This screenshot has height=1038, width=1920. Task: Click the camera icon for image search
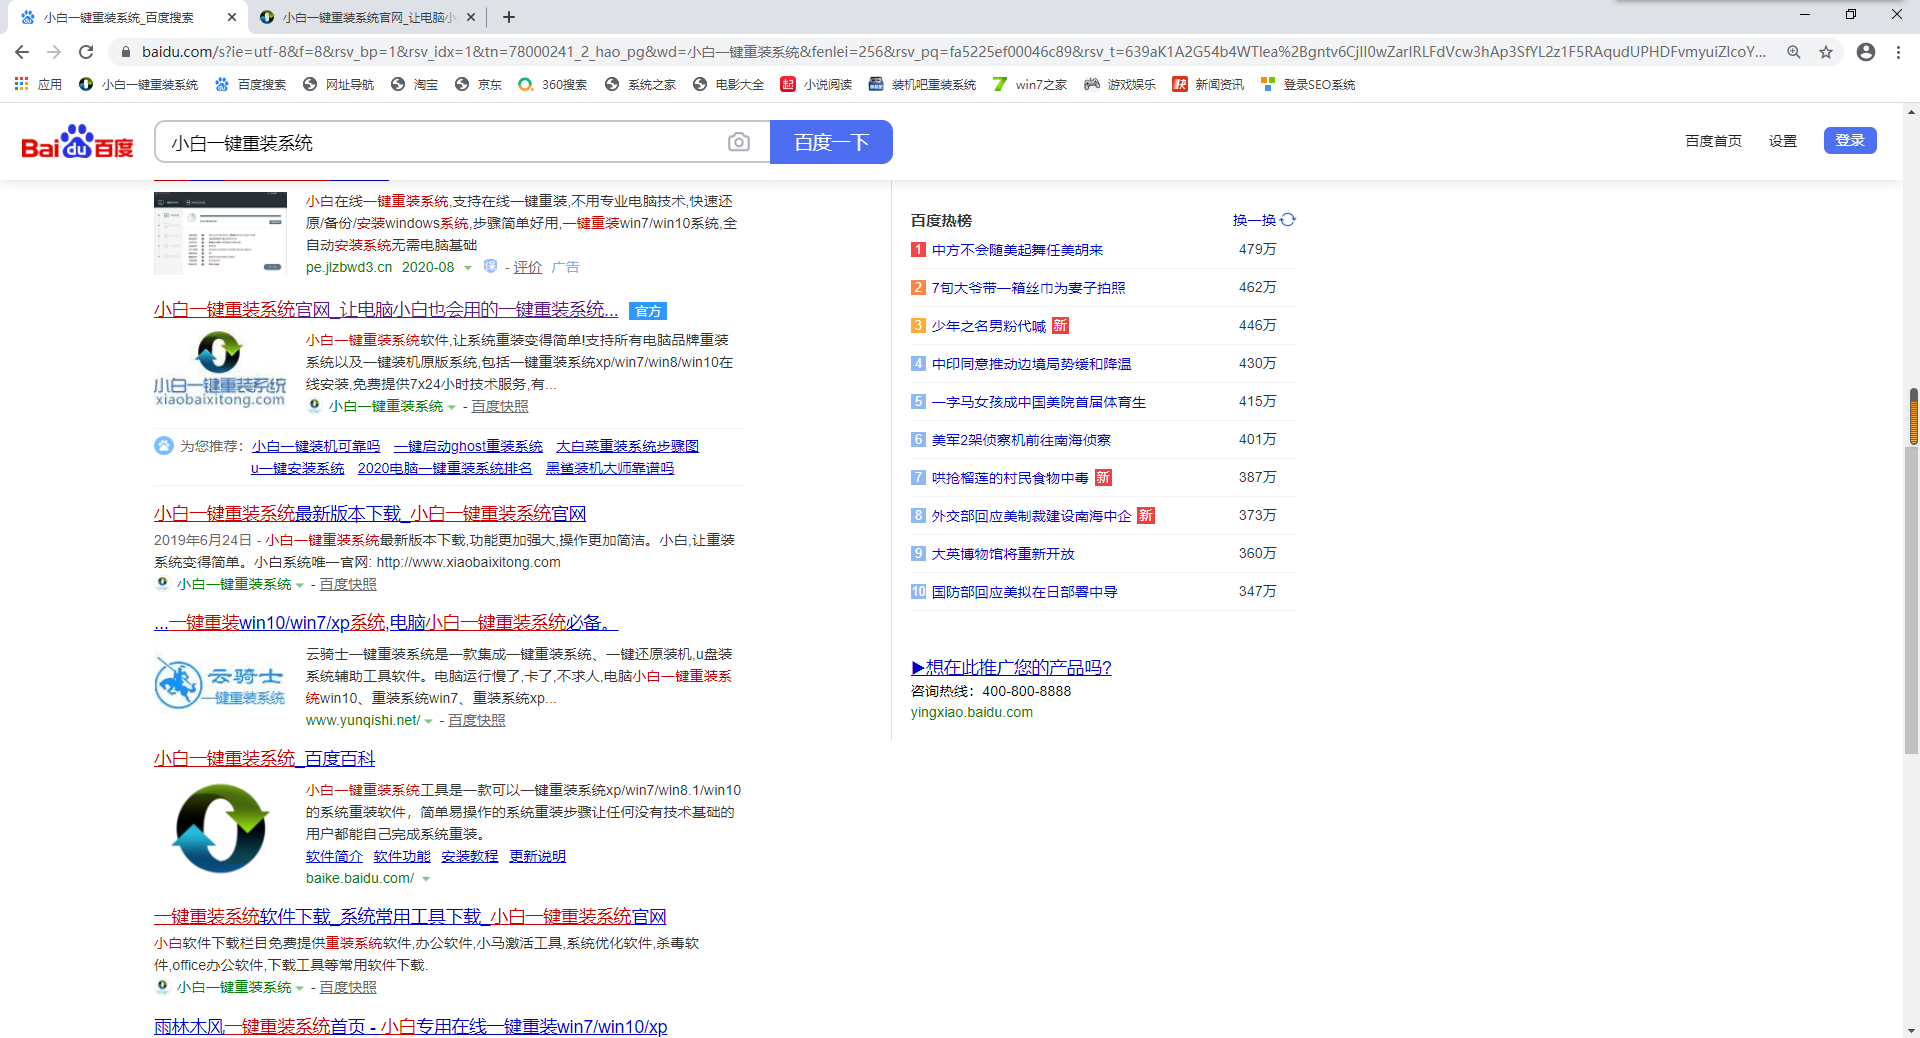(739, 142)
